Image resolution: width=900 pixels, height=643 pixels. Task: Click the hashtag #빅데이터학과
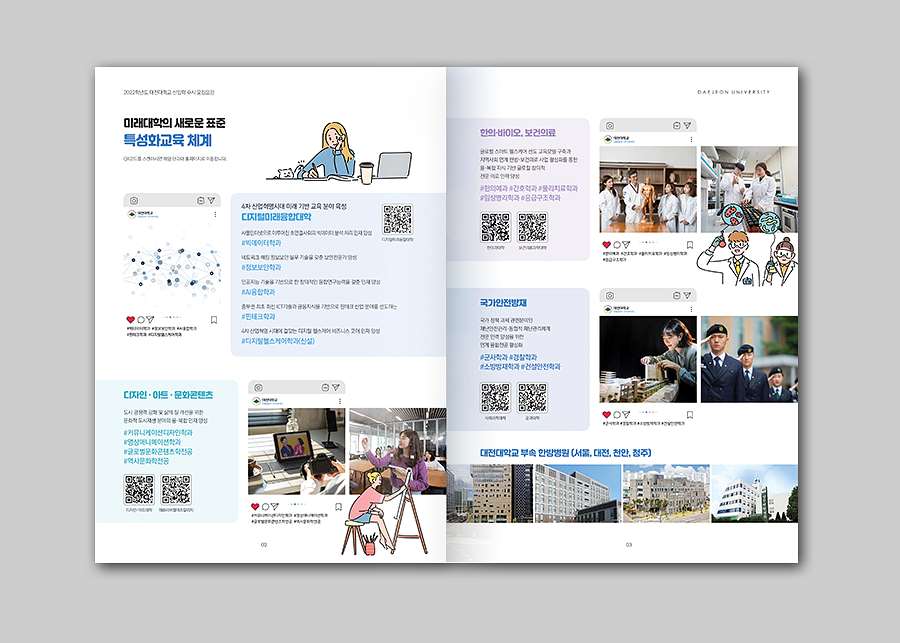[x=262, y=243]
